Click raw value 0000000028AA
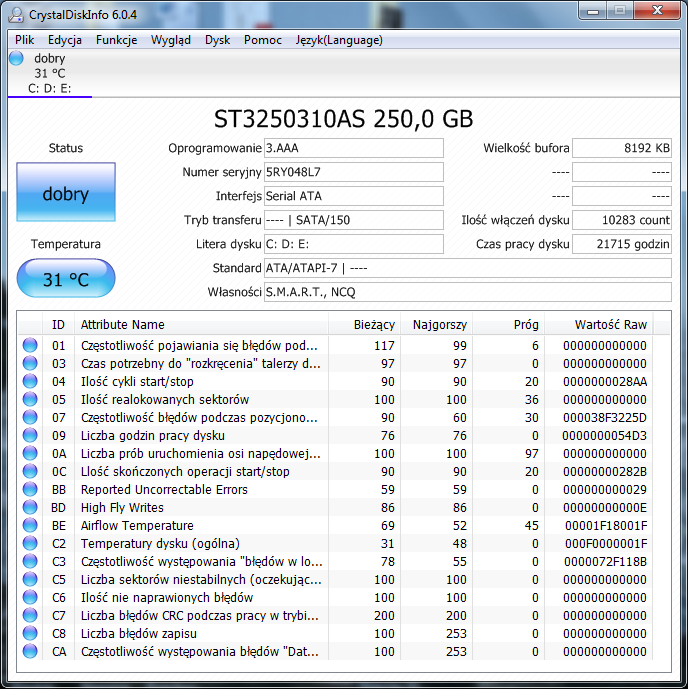Image resolution: width=688 pixels, height=689 pixels. coord(605,381)
